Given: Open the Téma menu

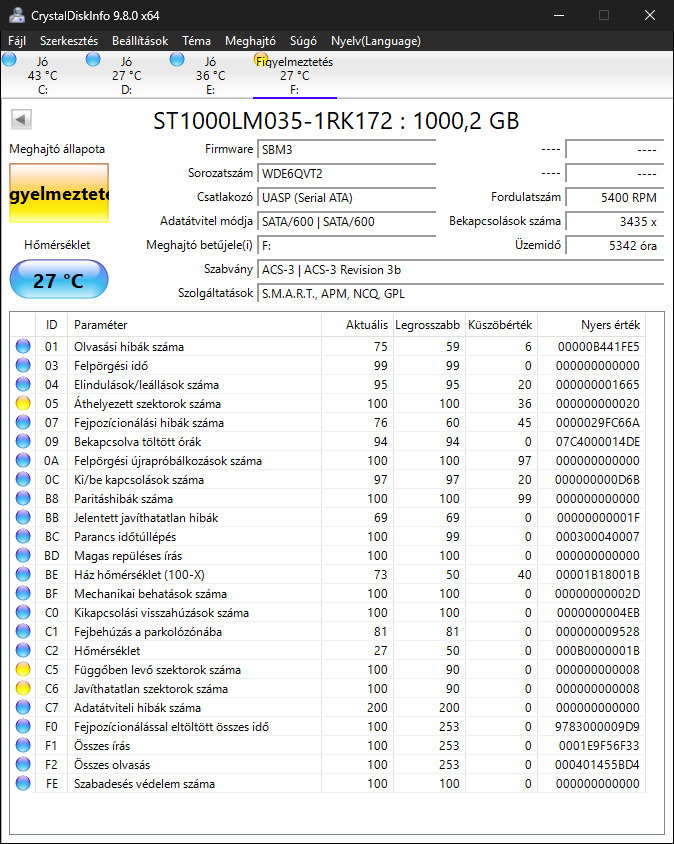Looking at the screenshot, I should click(x=196, y=41).
